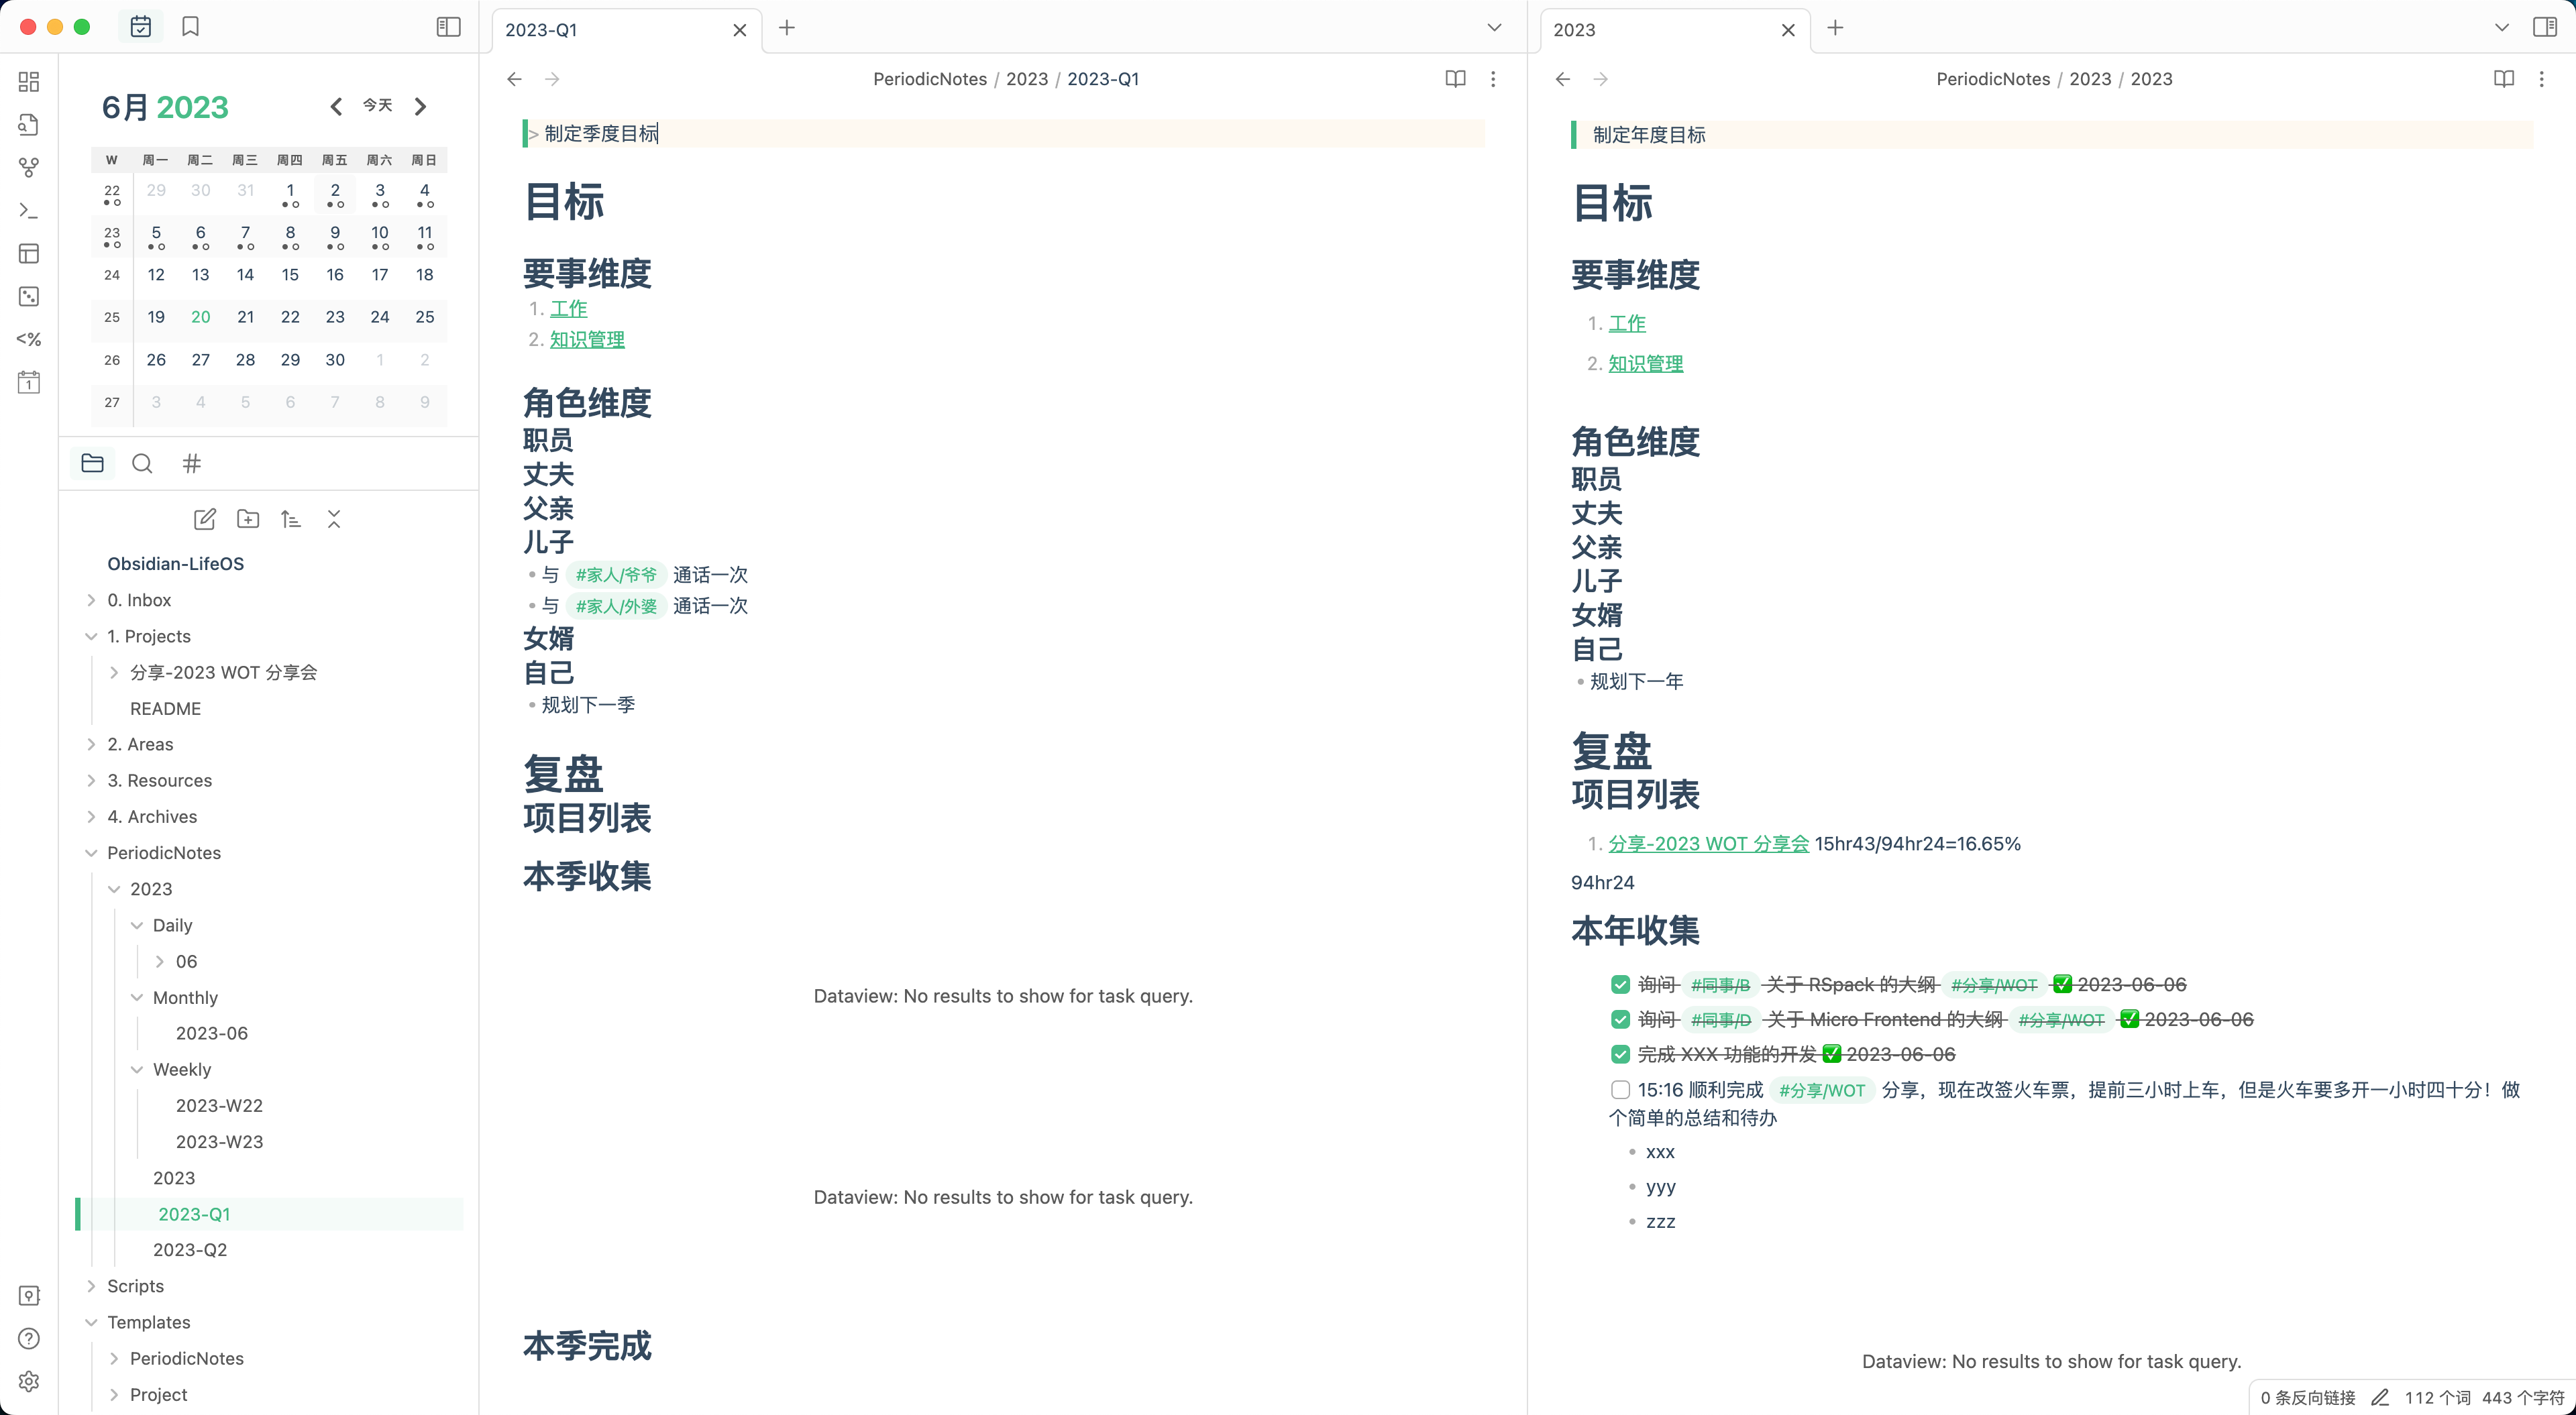Uncheck the RSpack 的大纲 completed task
2576x1415 pixels.
coord(1620,985)
